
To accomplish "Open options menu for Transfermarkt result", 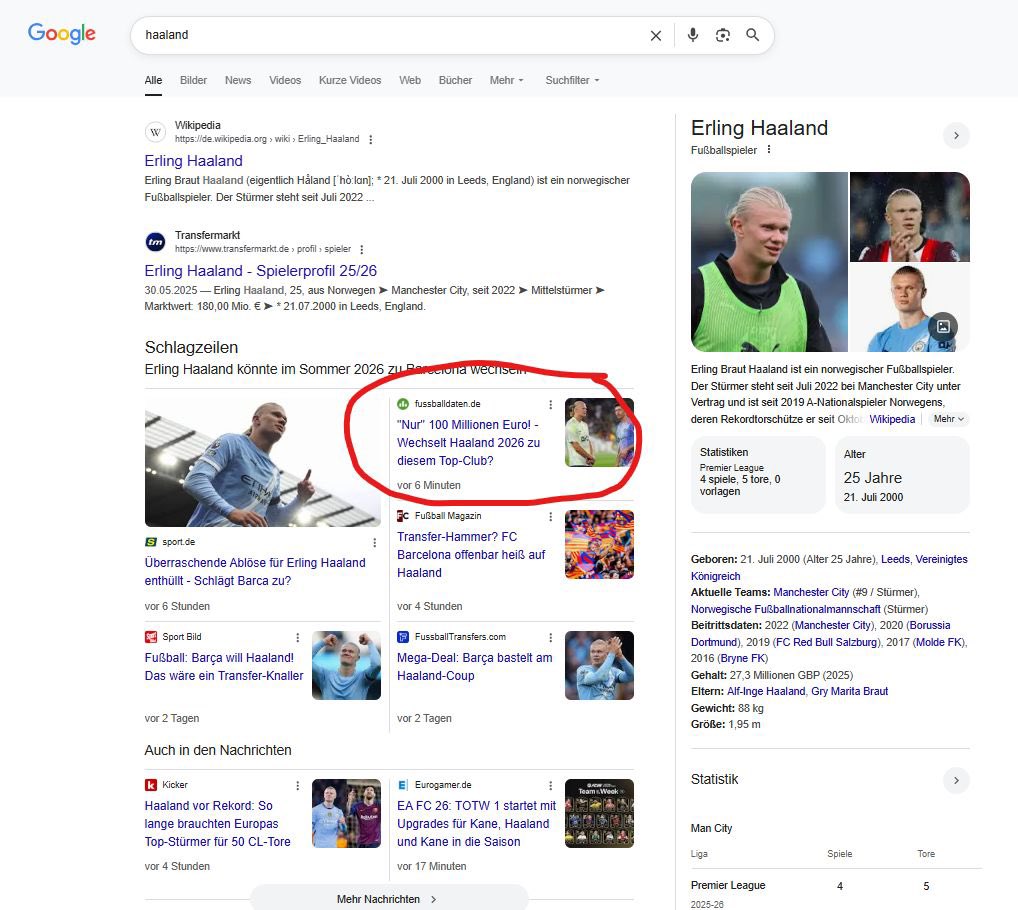I will point(362,249).
